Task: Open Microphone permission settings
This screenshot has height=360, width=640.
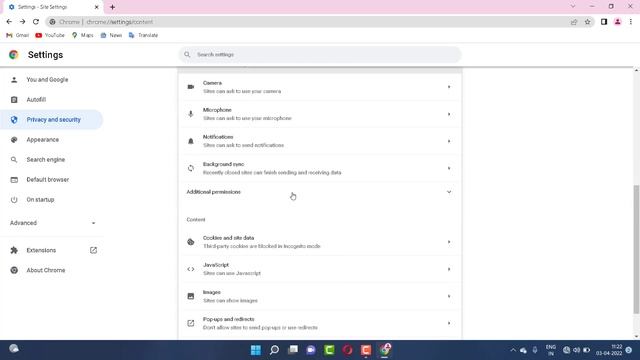Action: pos(320,114)
